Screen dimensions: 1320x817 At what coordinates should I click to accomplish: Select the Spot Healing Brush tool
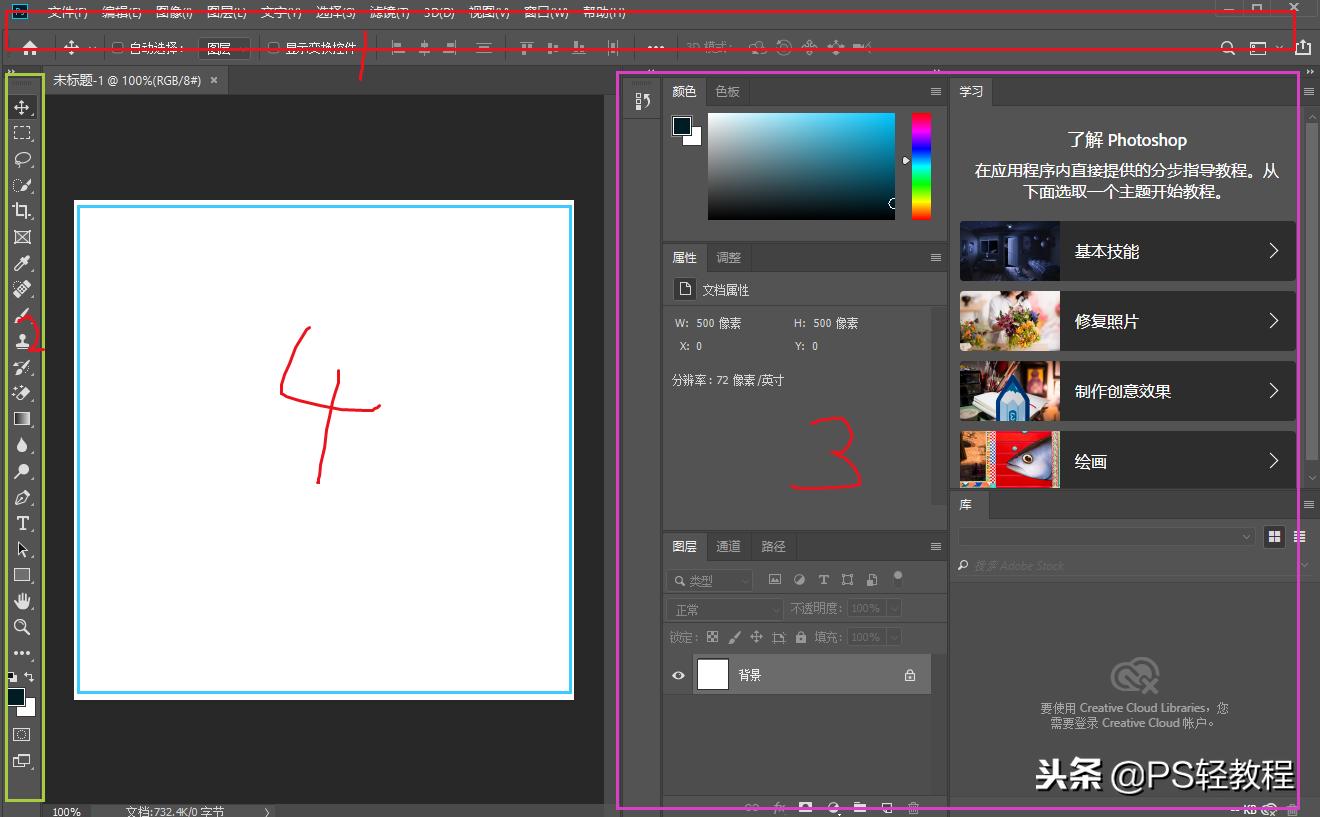pyautogui.click(x=22, y=289)
